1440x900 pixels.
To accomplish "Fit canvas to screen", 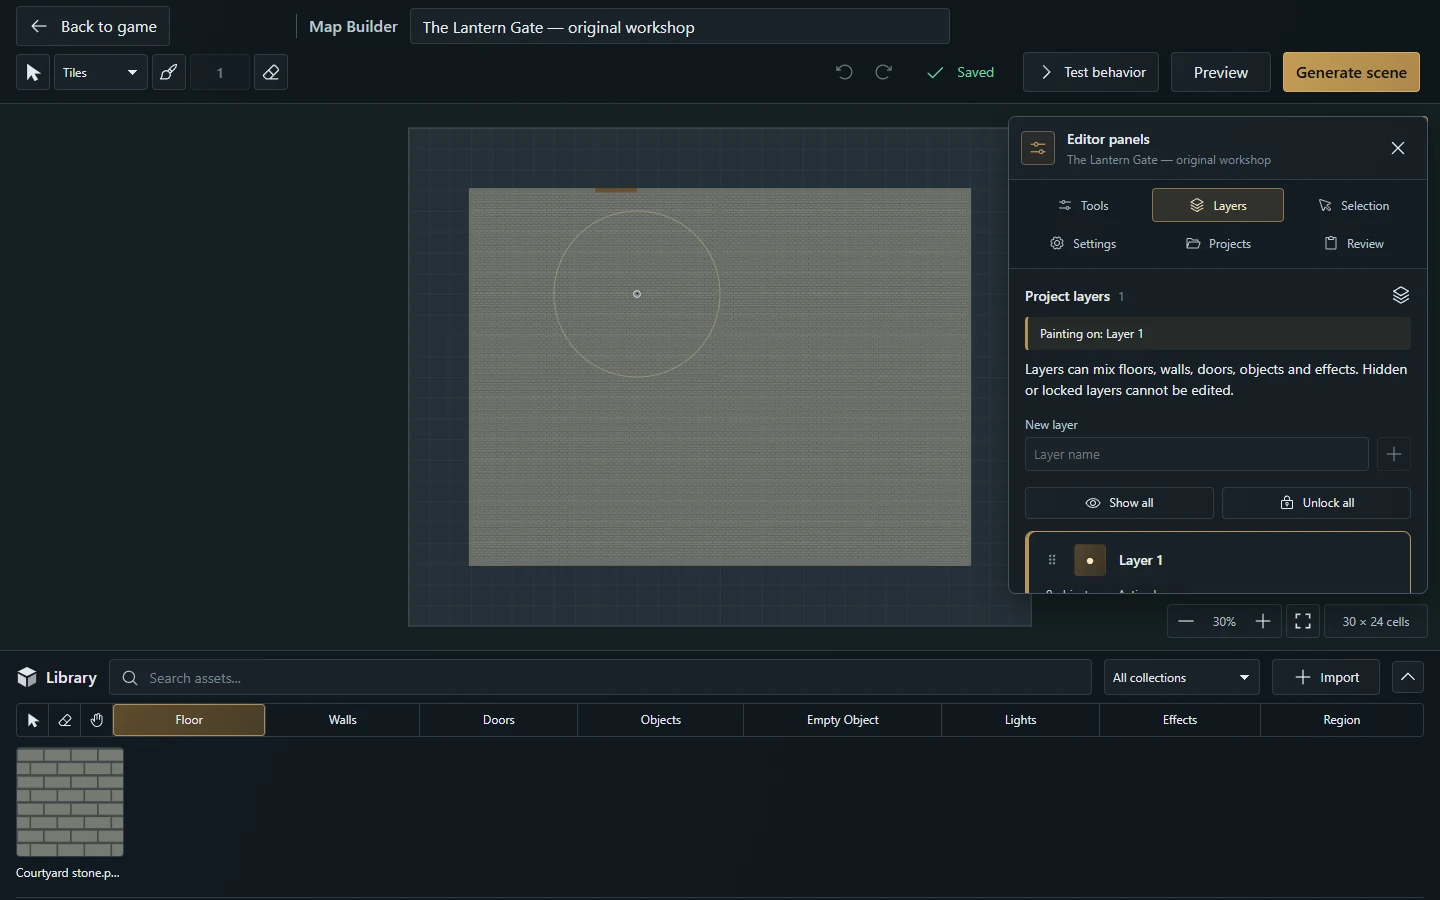I will (x=1303, y=621).
